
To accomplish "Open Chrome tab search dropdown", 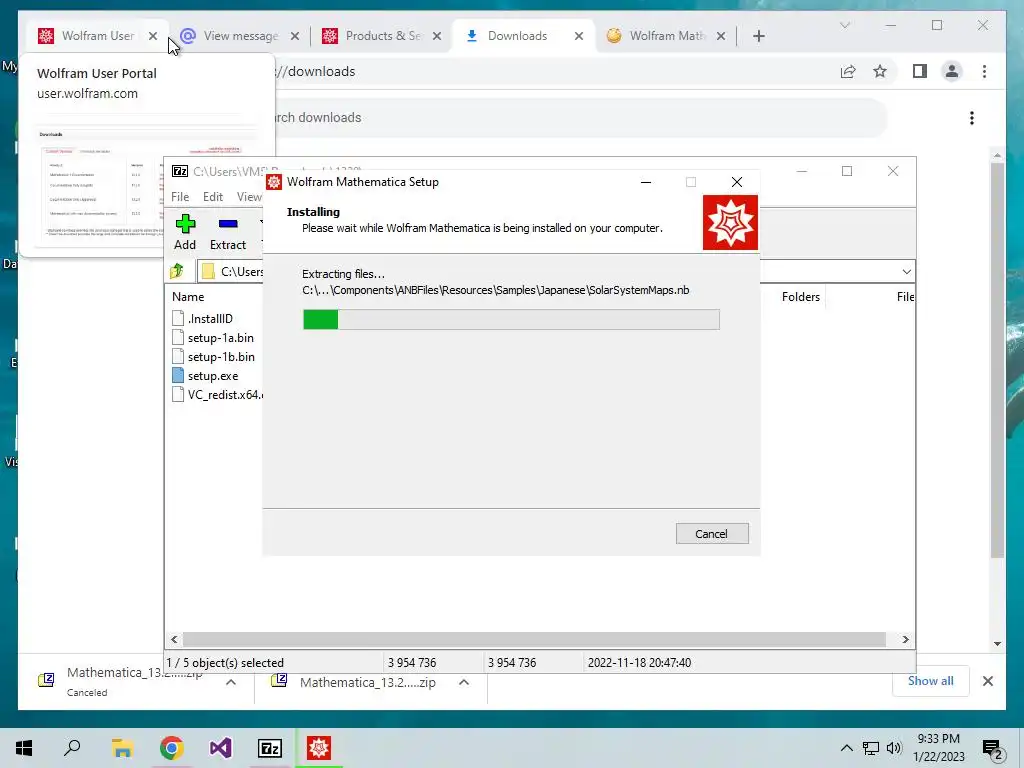I will coord(845,25).
